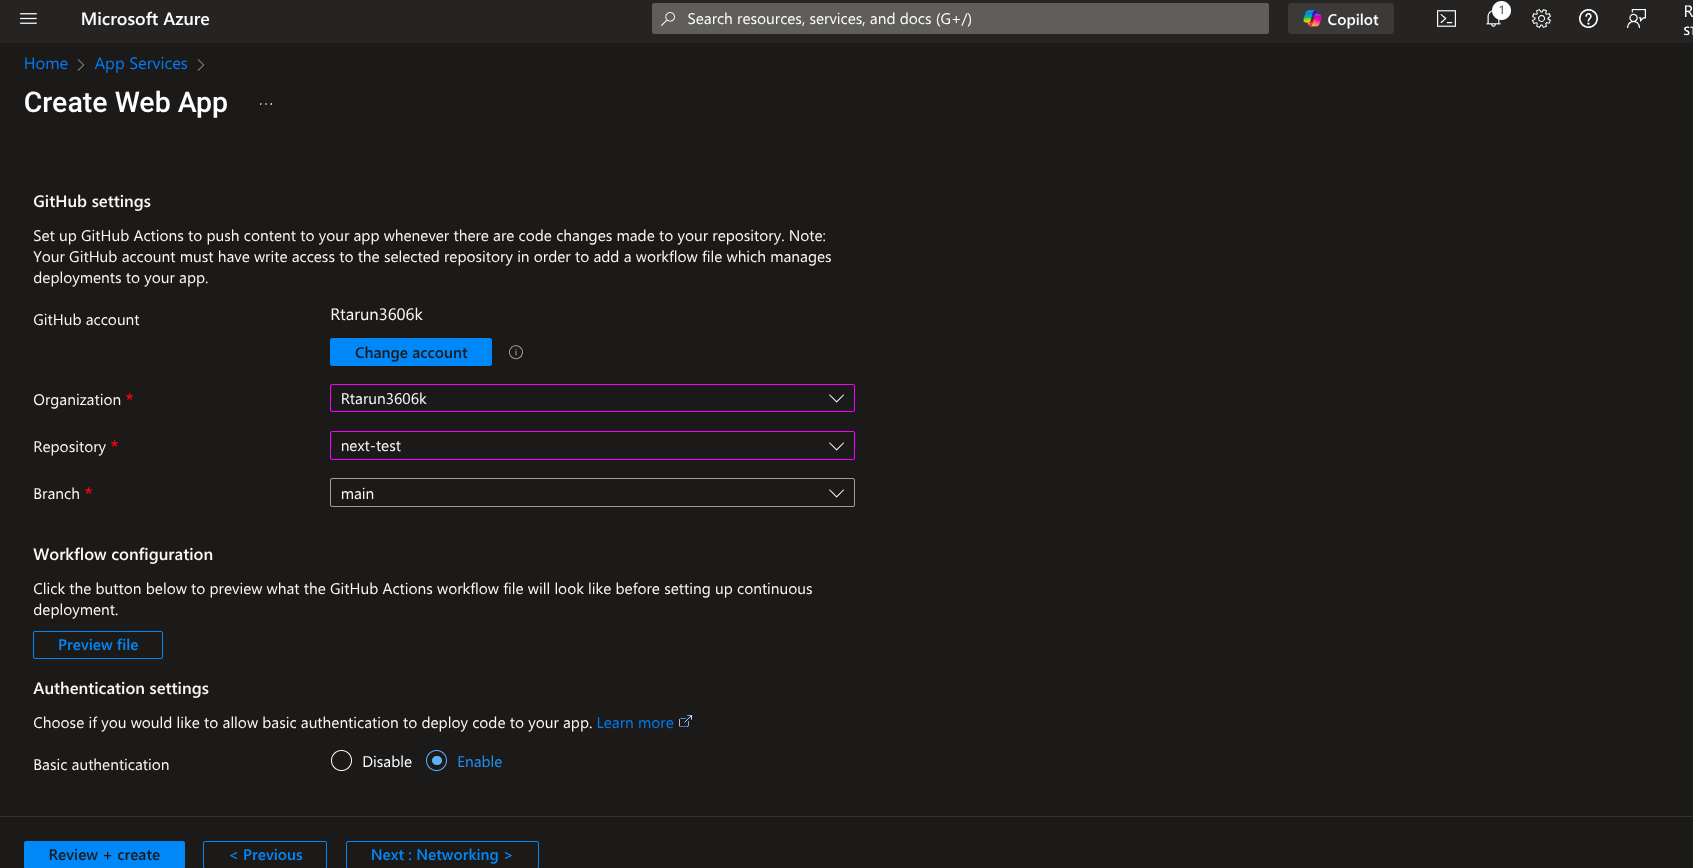1693x868 pixels.
Task: Open Cloud Shell from the top bar
Action: click(x=1446, y=19)
